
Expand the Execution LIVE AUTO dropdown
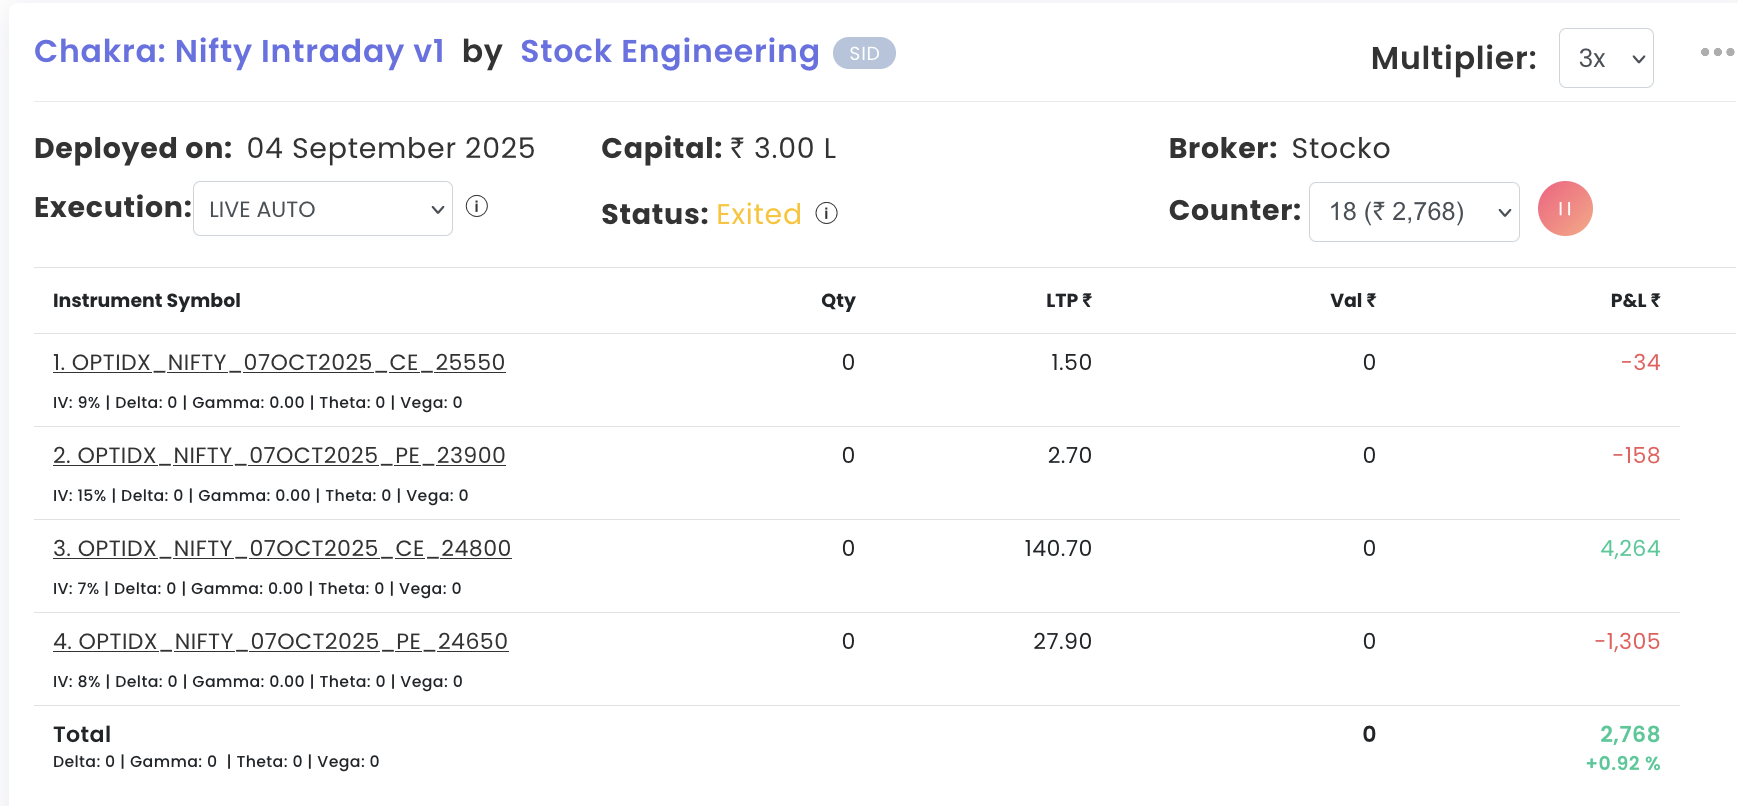[x=322, y=209]
